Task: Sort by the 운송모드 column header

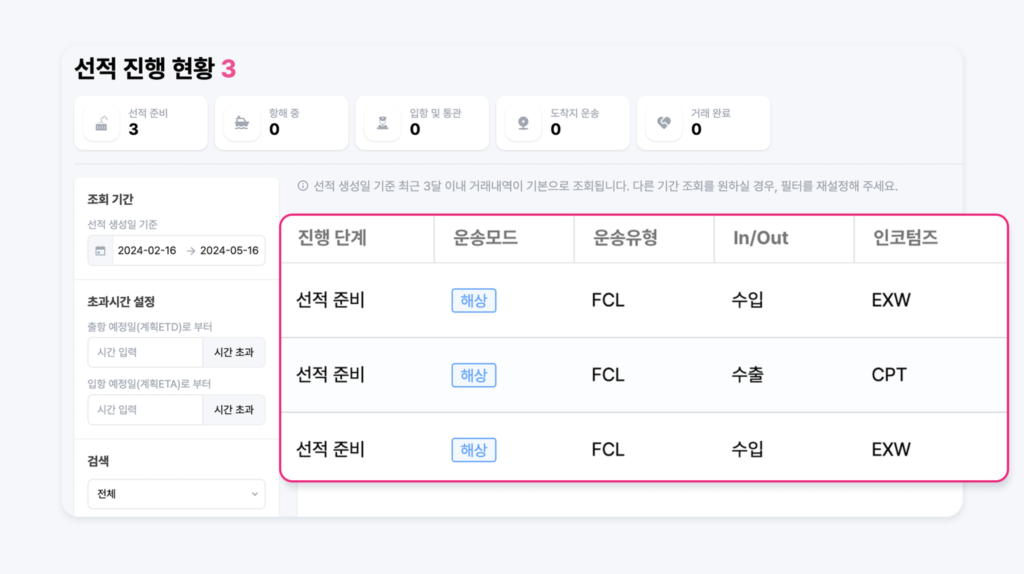Action: [485, 238]
